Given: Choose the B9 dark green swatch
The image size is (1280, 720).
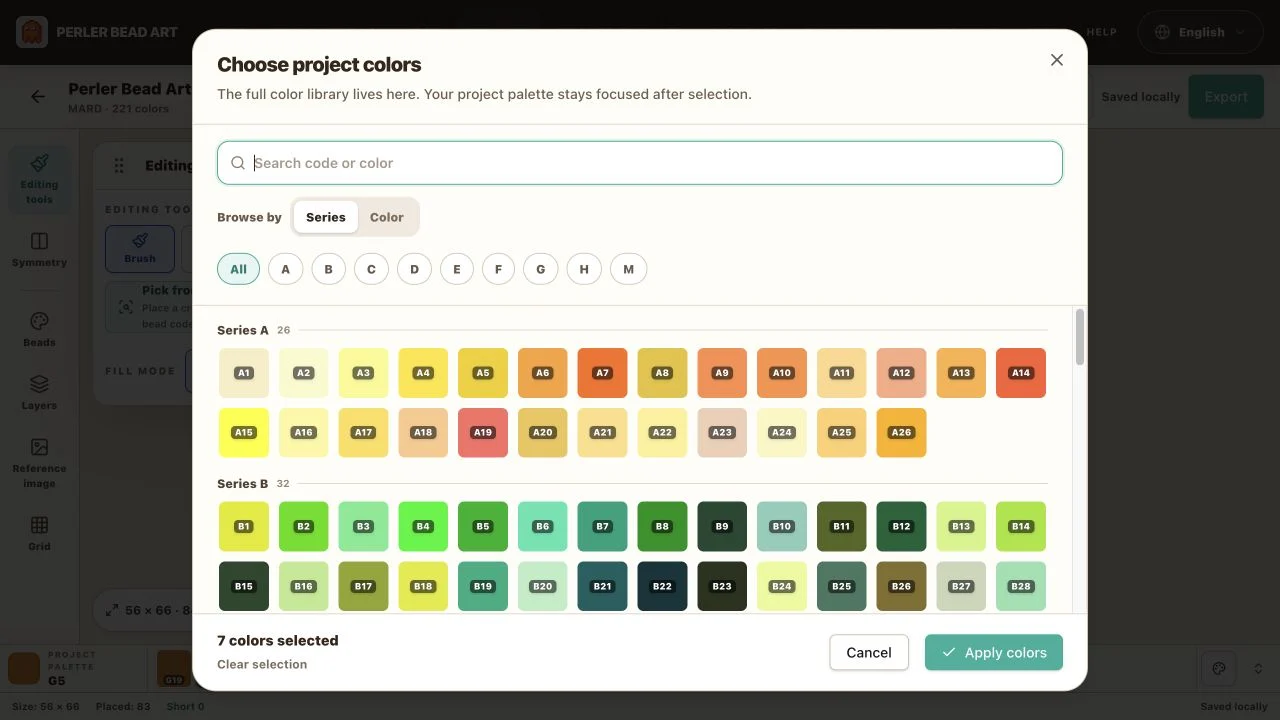Looking at the screenshot, I should pyautogui.click(x=722, y=527).
